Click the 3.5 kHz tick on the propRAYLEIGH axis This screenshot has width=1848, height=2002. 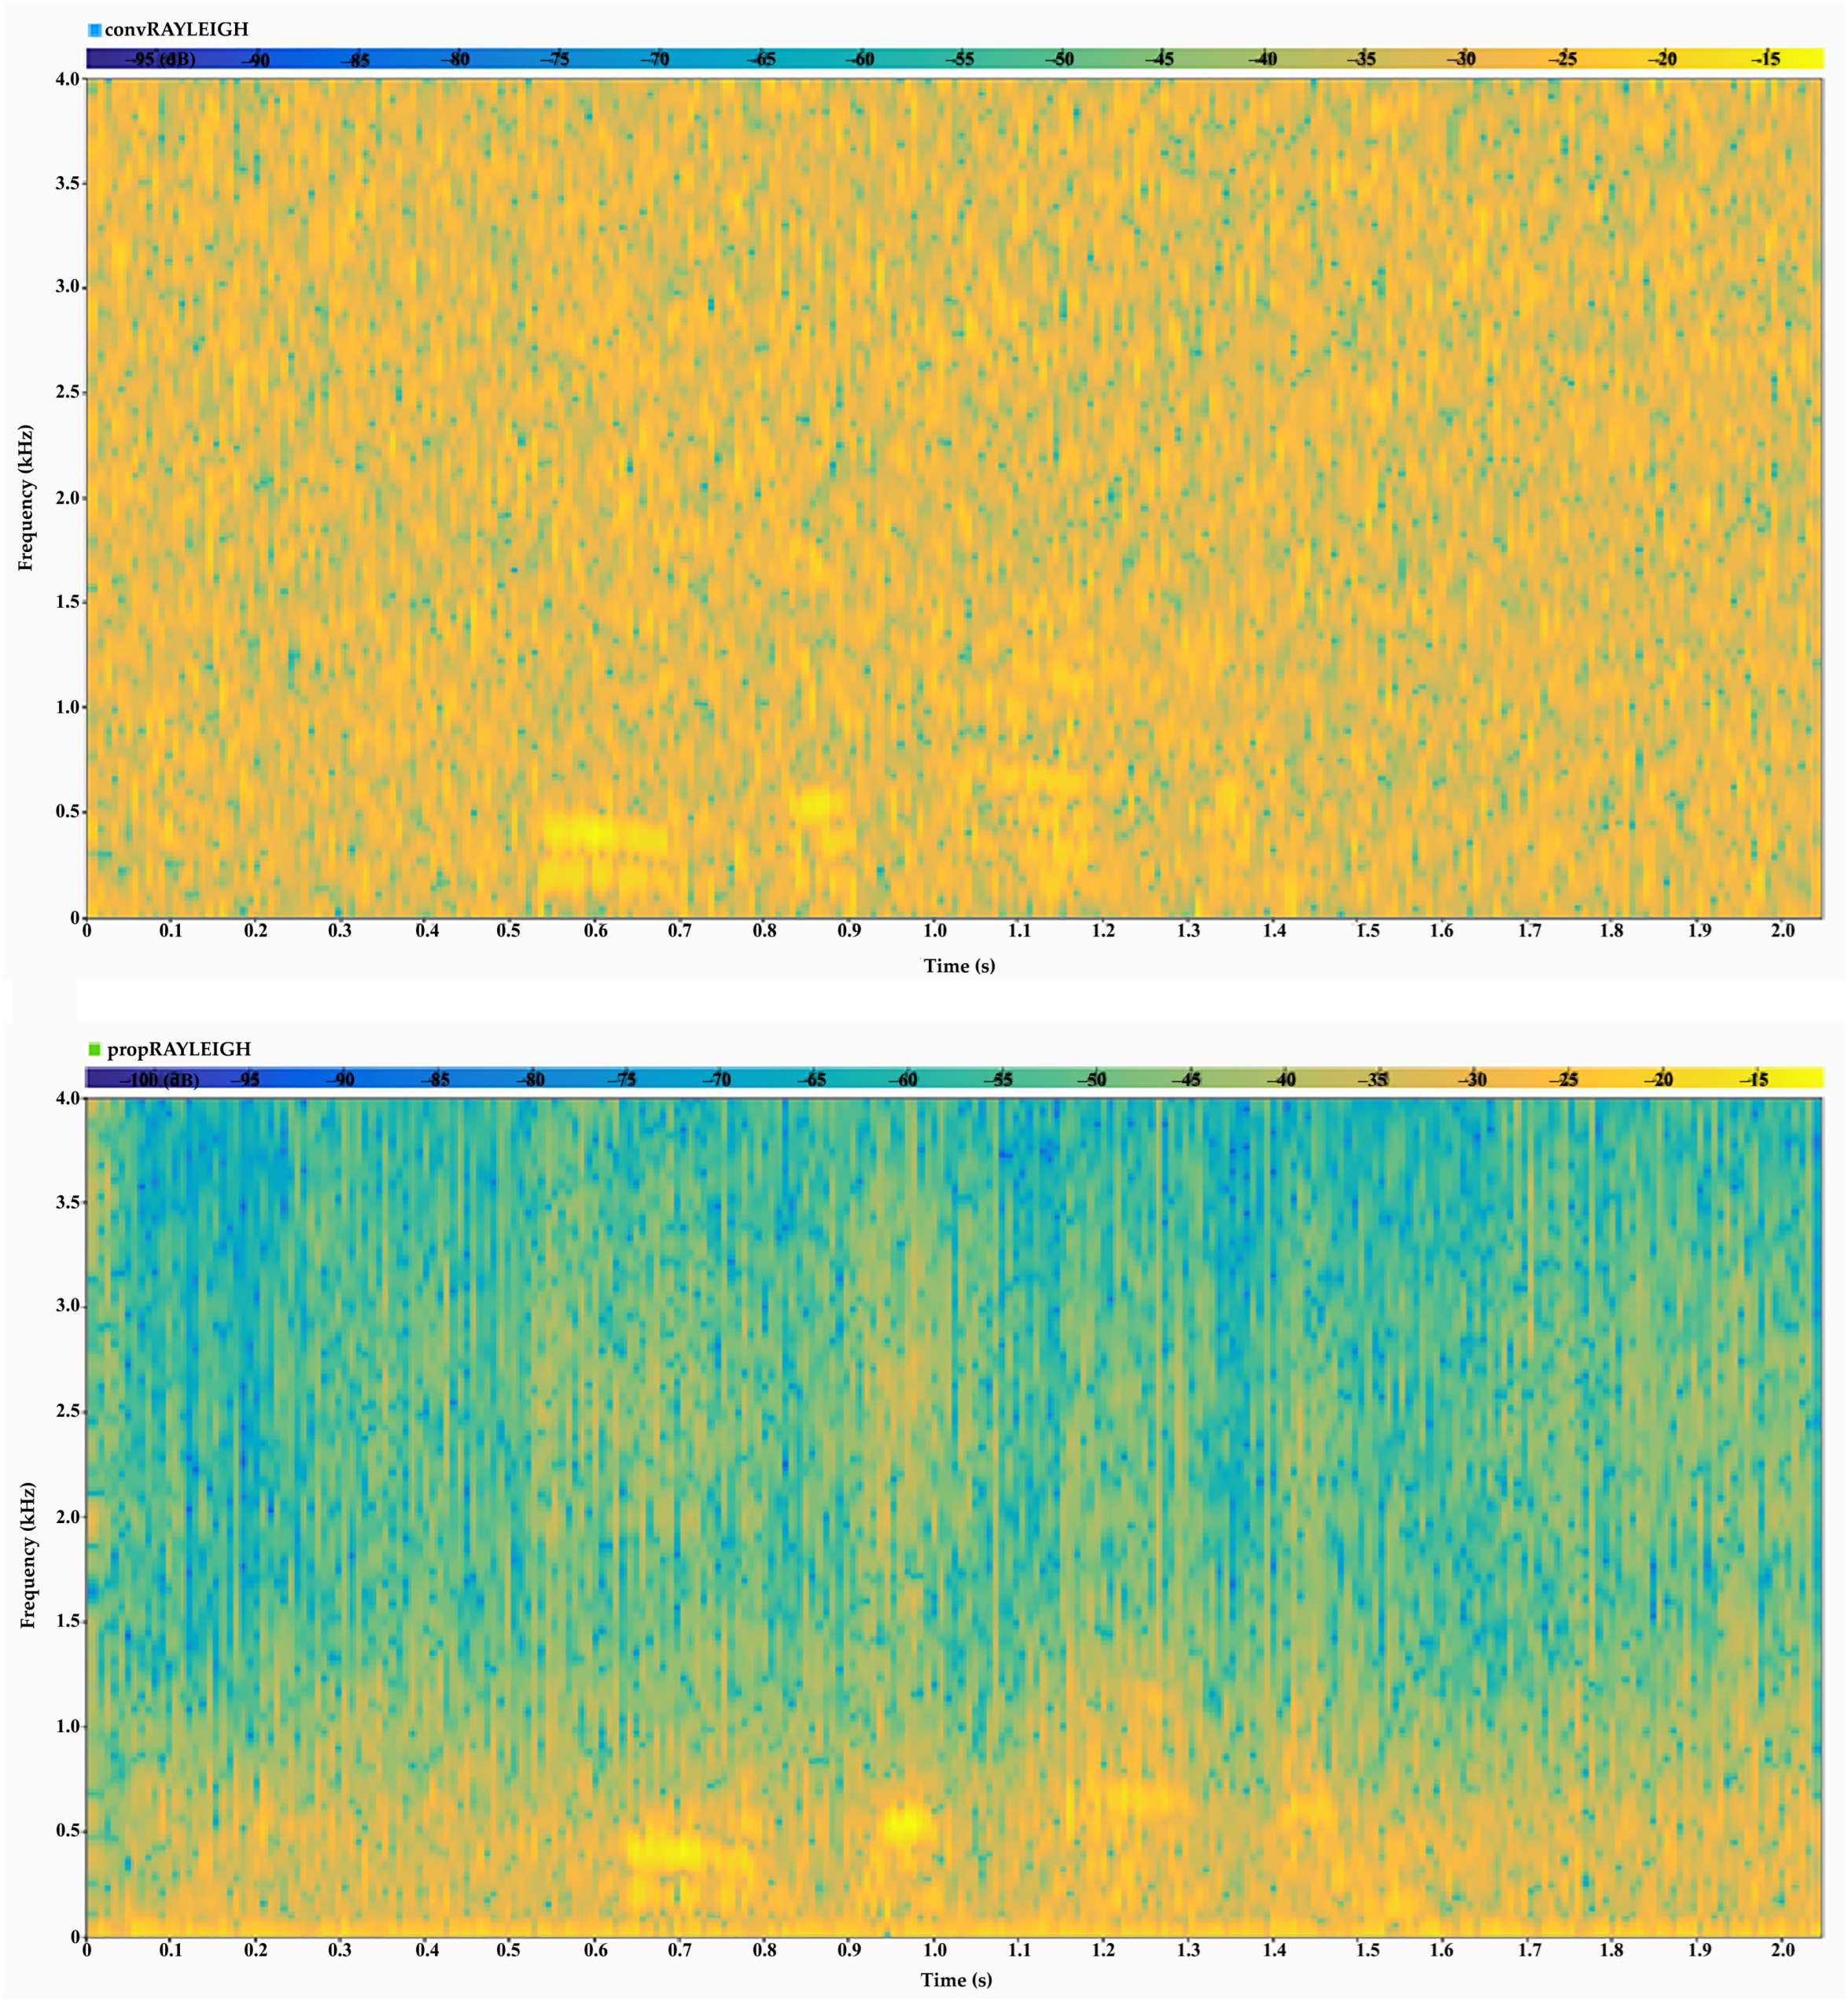coord(67,1203)
